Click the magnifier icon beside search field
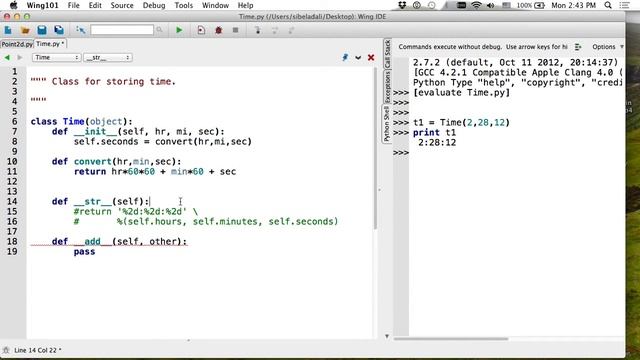The width and height of the screenshot is (640, 360). pos(159,30)
